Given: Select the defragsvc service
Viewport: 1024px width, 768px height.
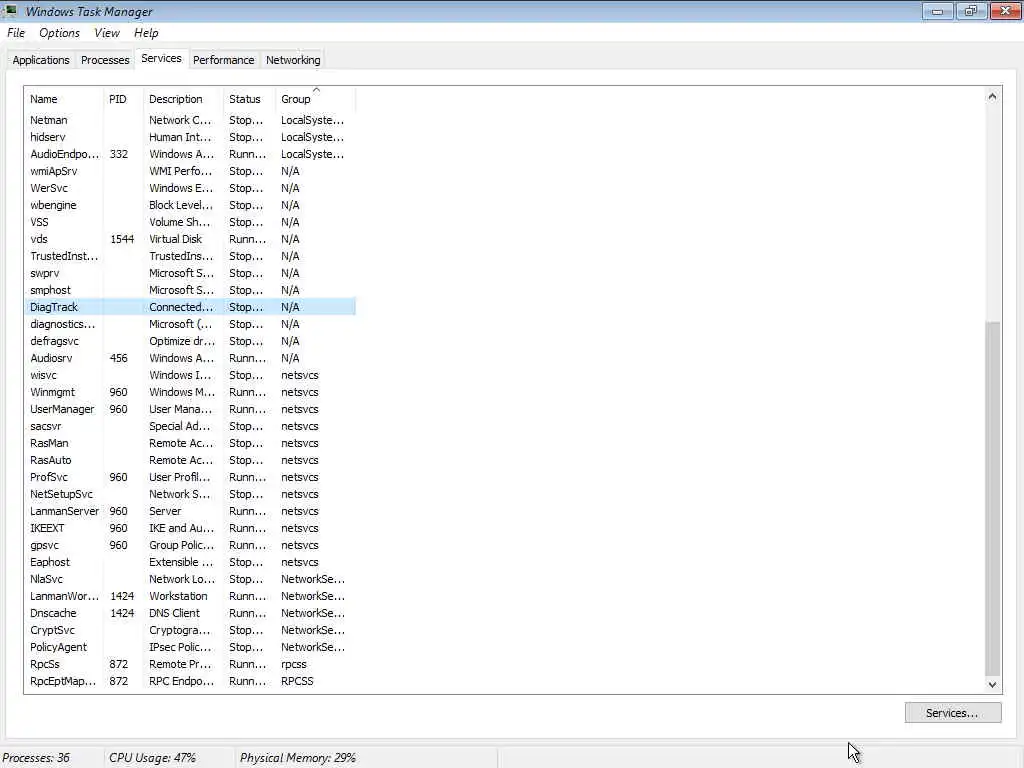Looking at the screenshot, I should click(x=191, y=341).
